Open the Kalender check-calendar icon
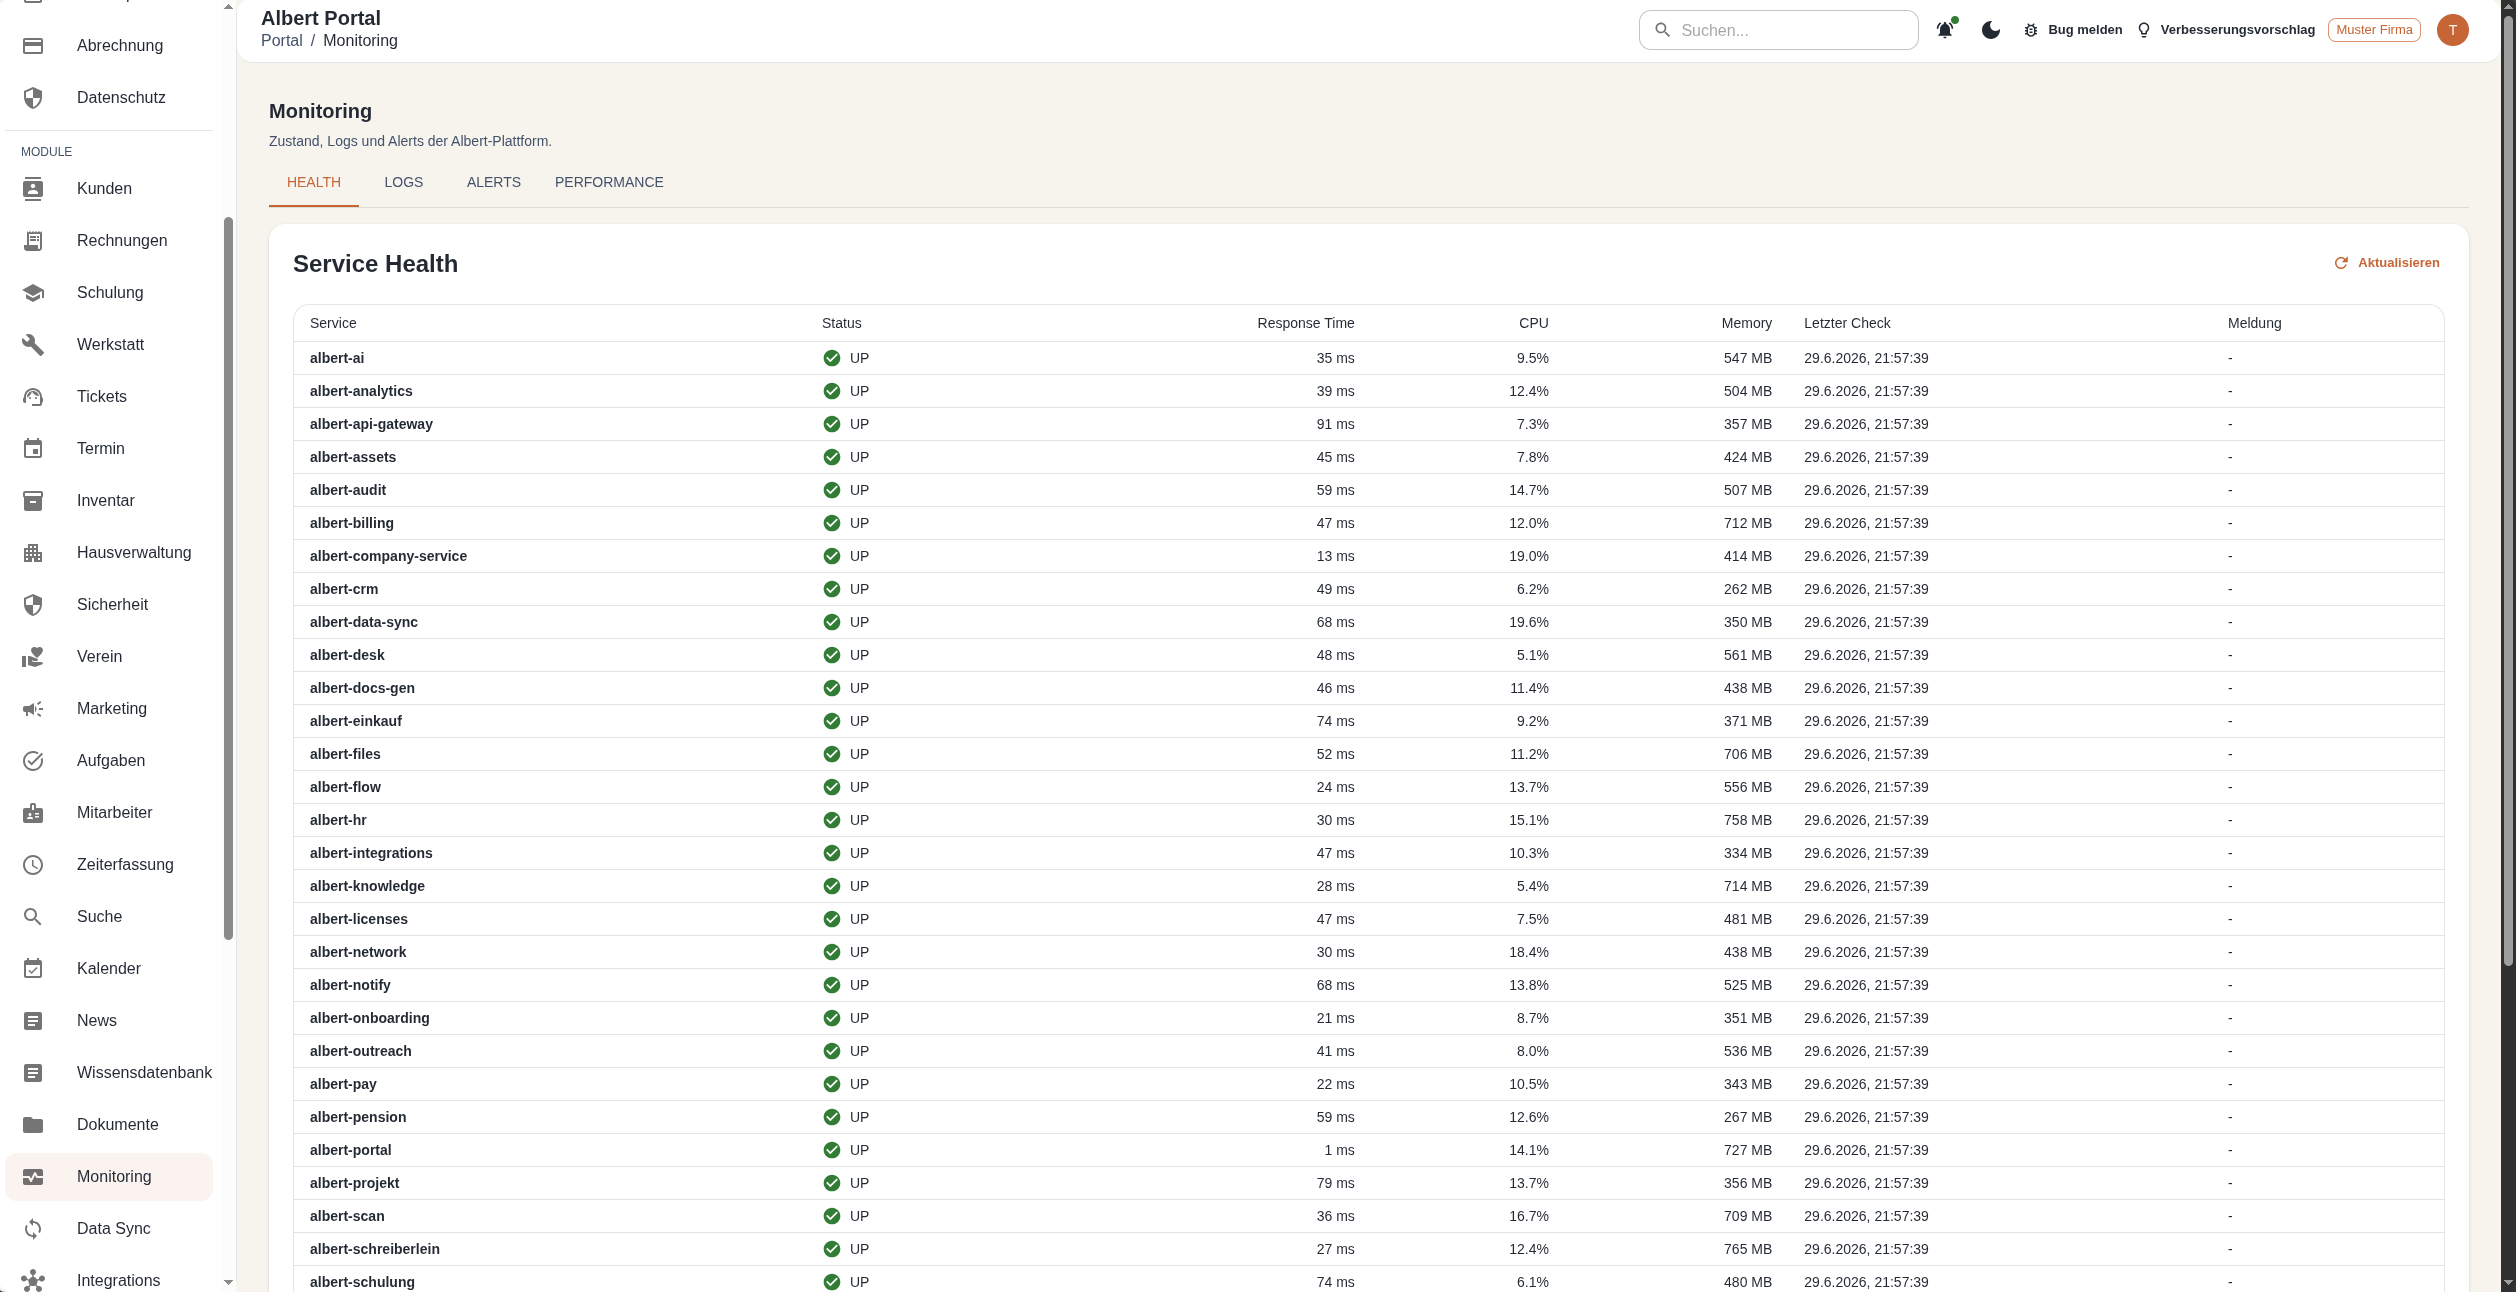This screenshot has width=2516, height=1292. click(33, 969)
